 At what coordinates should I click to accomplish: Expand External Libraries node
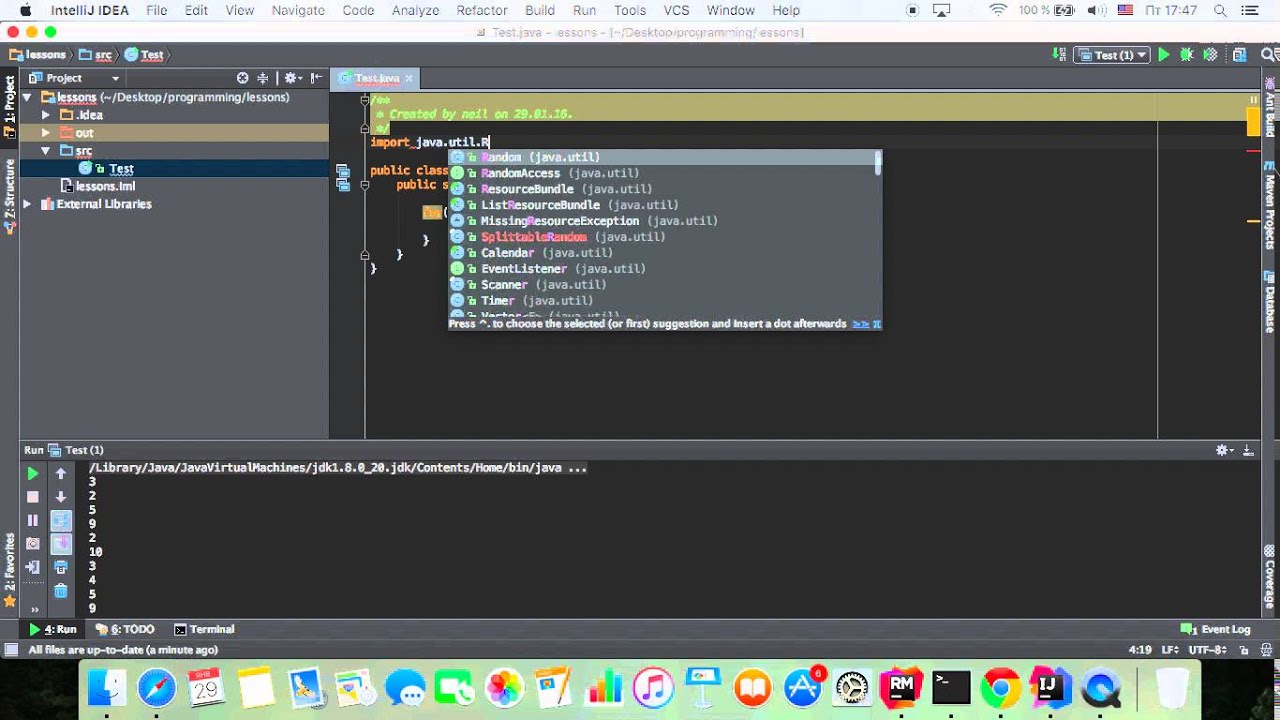(27, 204)
